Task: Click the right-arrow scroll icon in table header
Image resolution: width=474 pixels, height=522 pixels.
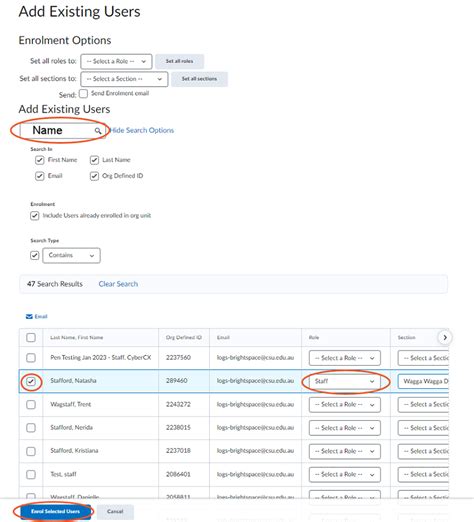Action: coord(445,337)
